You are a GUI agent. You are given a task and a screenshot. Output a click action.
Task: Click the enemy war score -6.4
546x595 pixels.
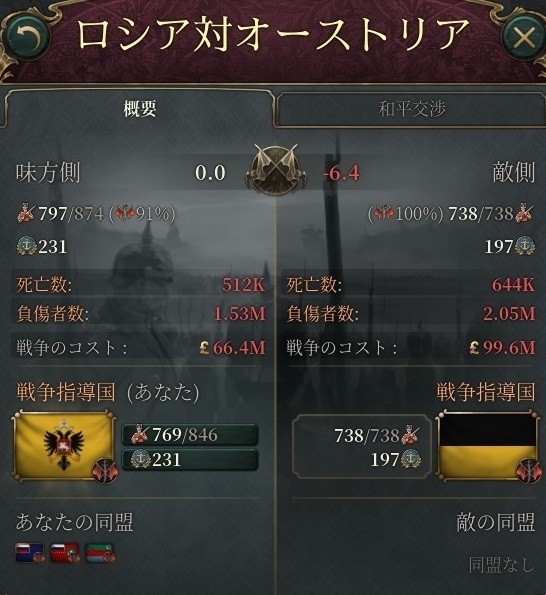click(340, 173)
